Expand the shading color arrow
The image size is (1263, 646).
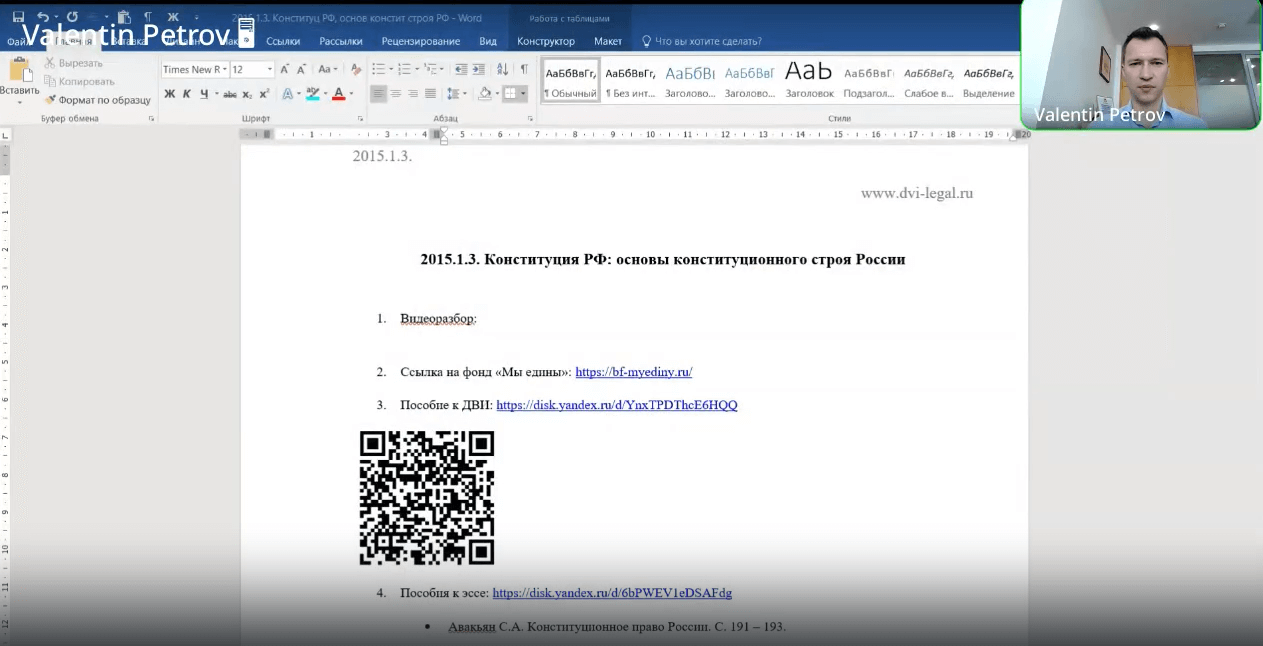496,94
